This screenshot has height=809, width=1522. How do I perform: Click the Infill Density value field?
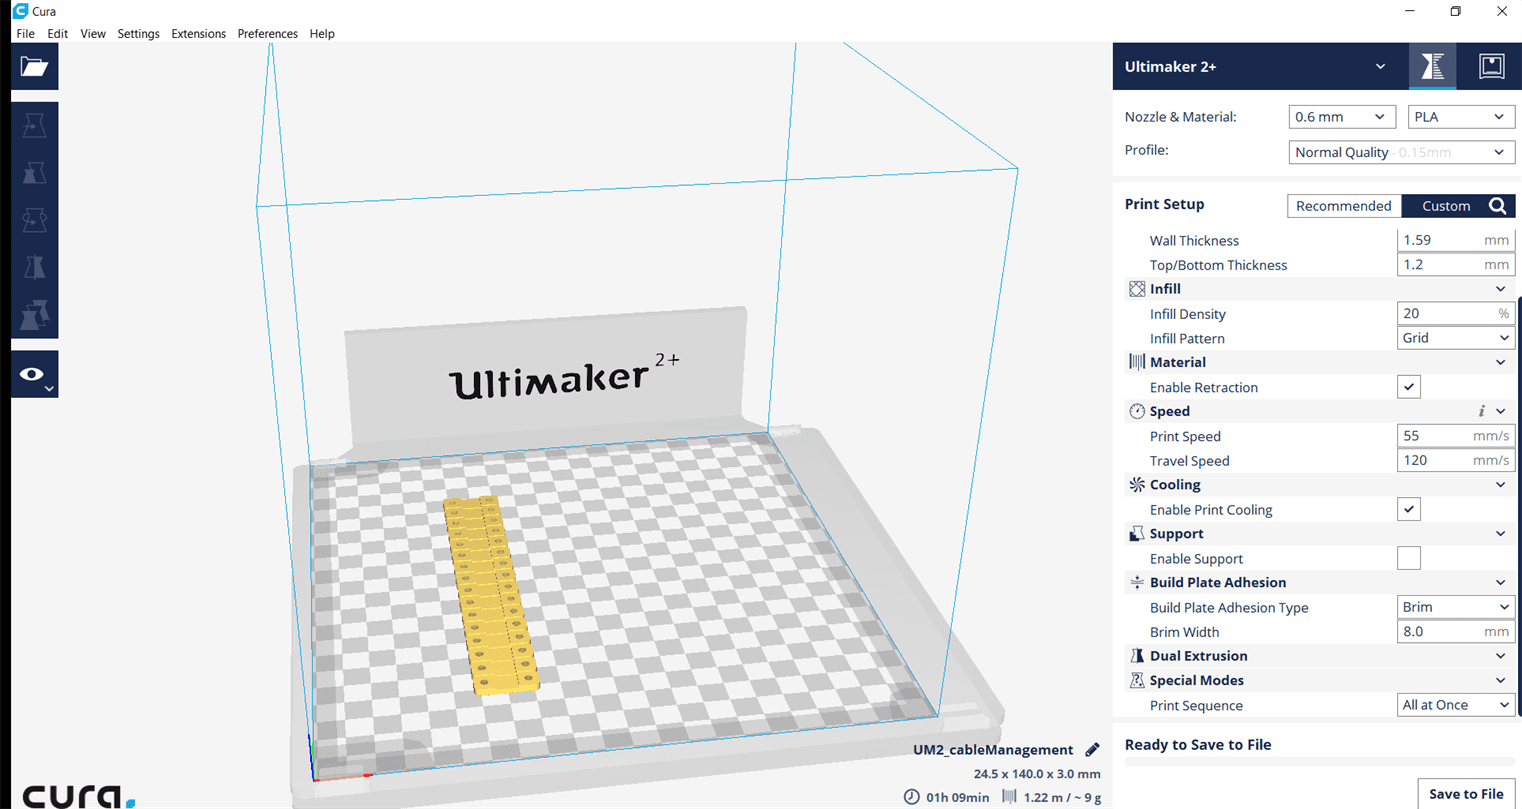click(x=1456, y=314)
